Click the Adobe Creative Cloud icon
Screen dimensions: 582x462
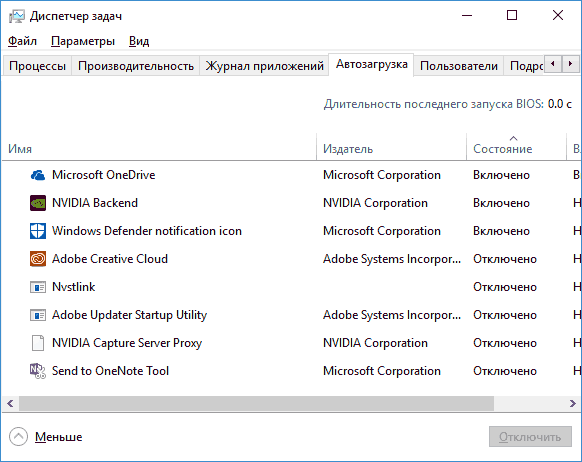[x=38, y=259]
